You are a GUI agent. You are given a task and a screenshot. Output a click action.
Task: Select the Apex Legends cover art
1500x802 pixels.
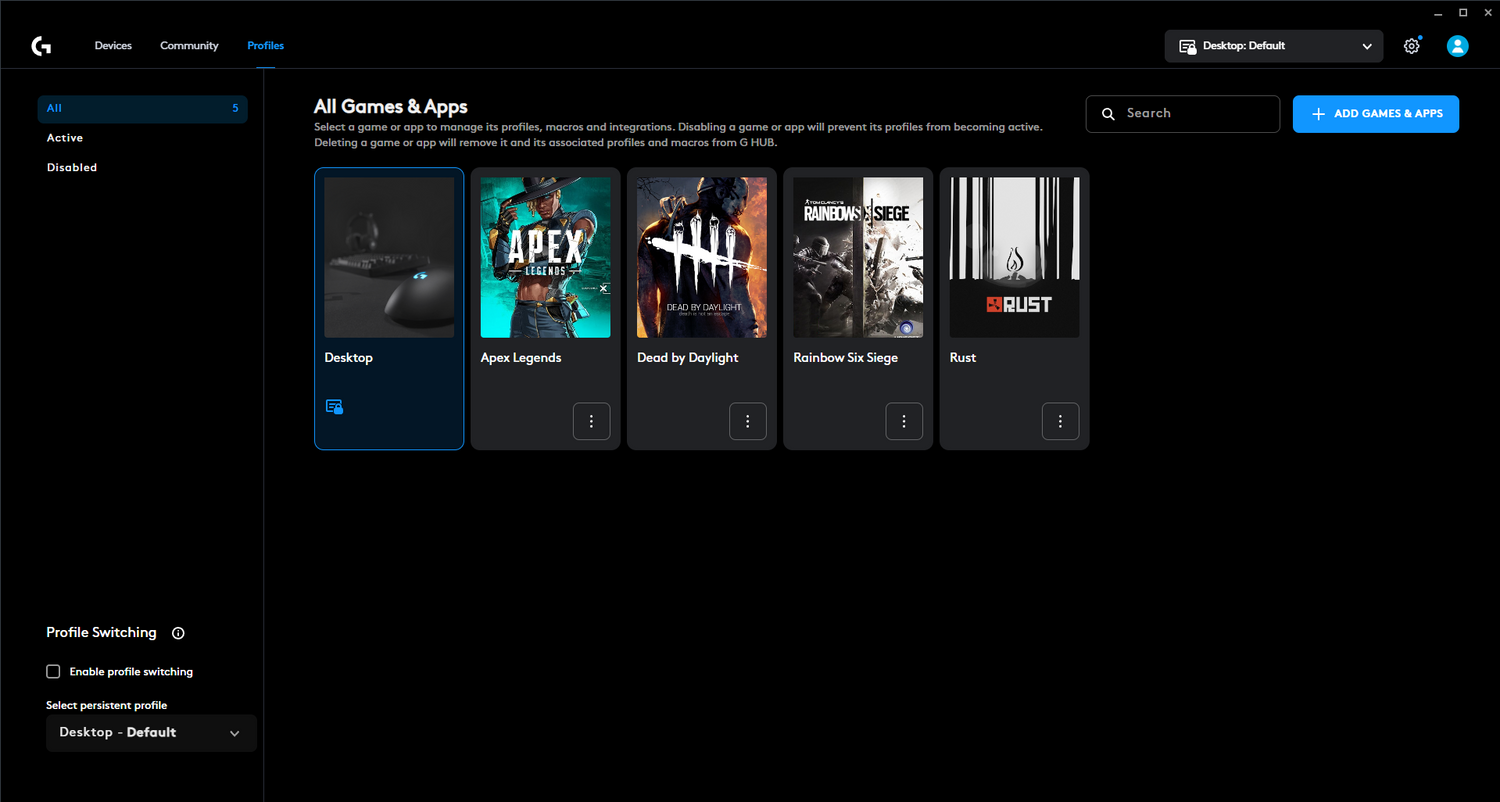point(546,258)
